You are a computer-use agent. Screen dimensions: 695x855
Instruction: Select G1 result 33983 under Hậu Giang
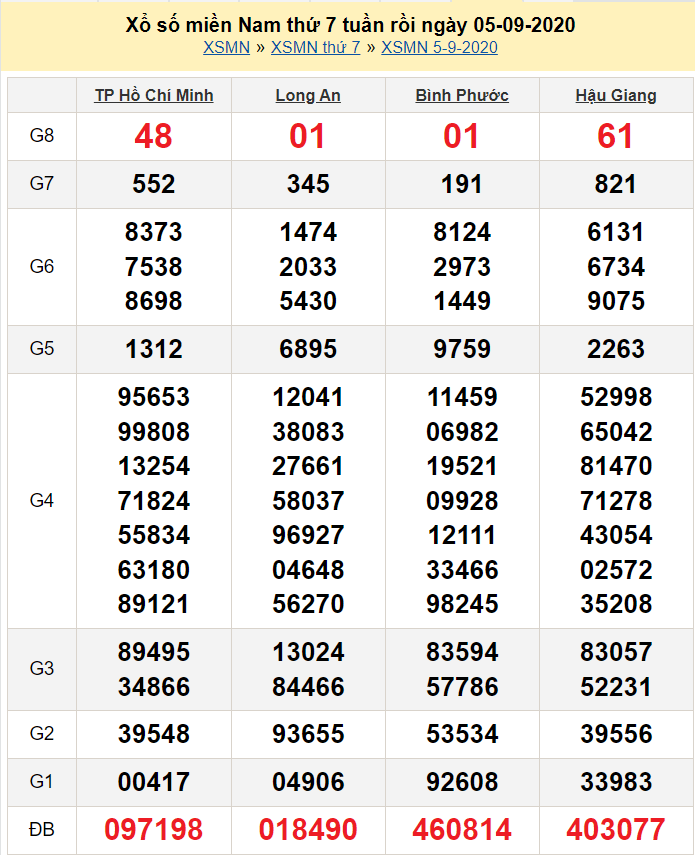click(x=616, y=782)
